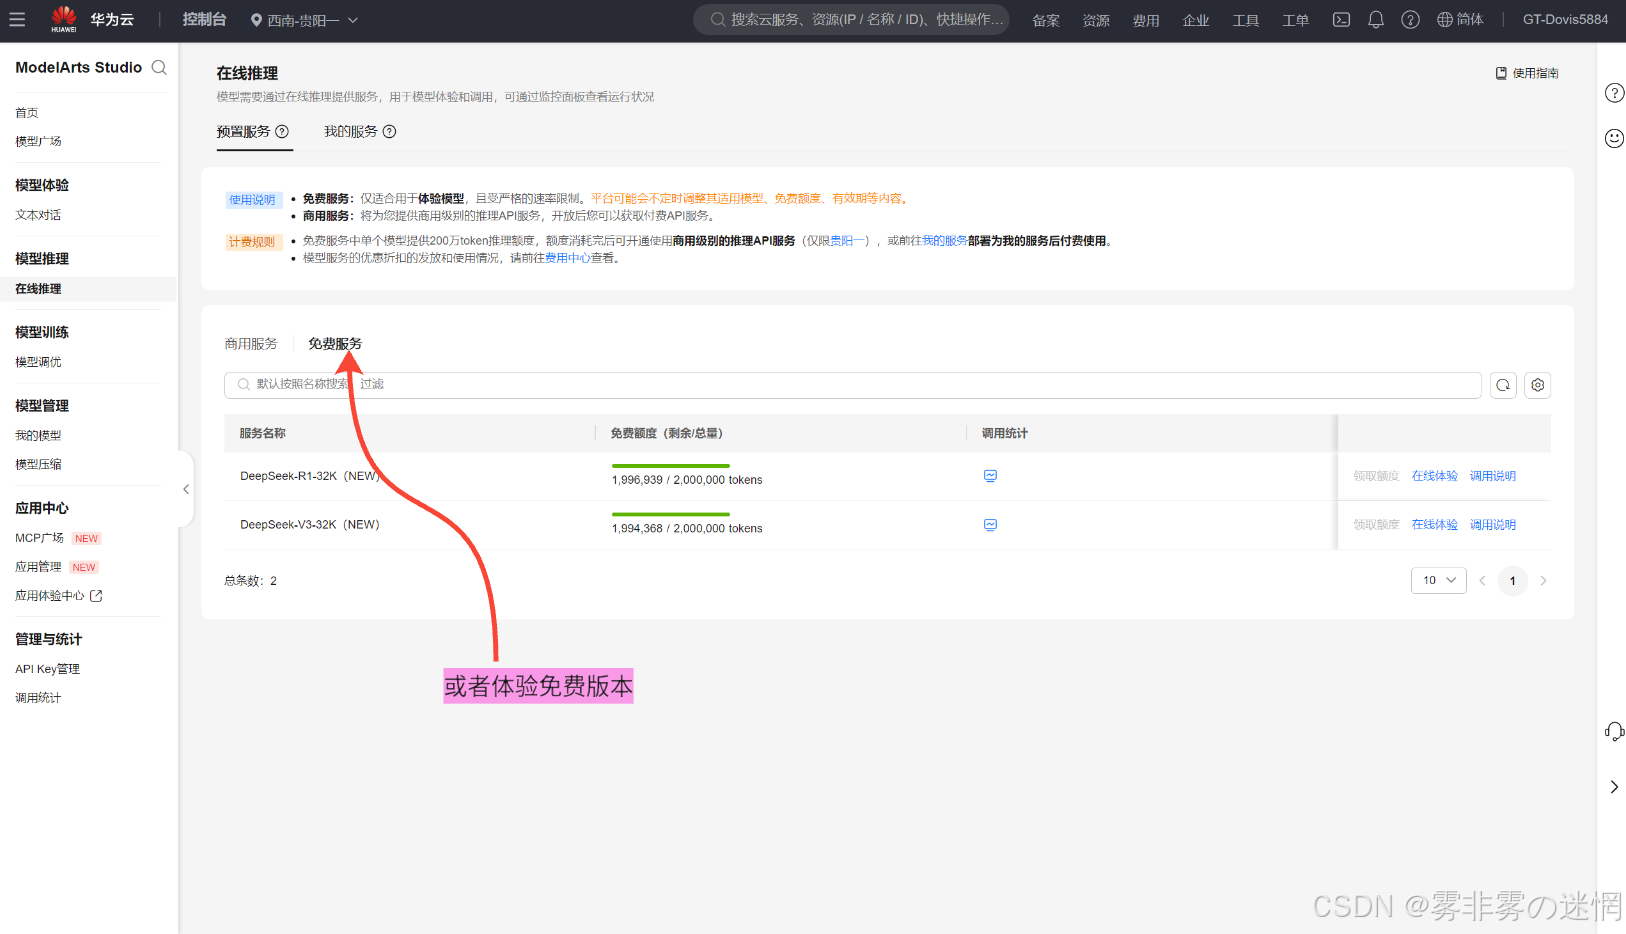The width and height of the screenshot is (1626, 934).
Task: Open 模型调优 in sidebar
Action: pyautogui.click(x=38, y=362)
